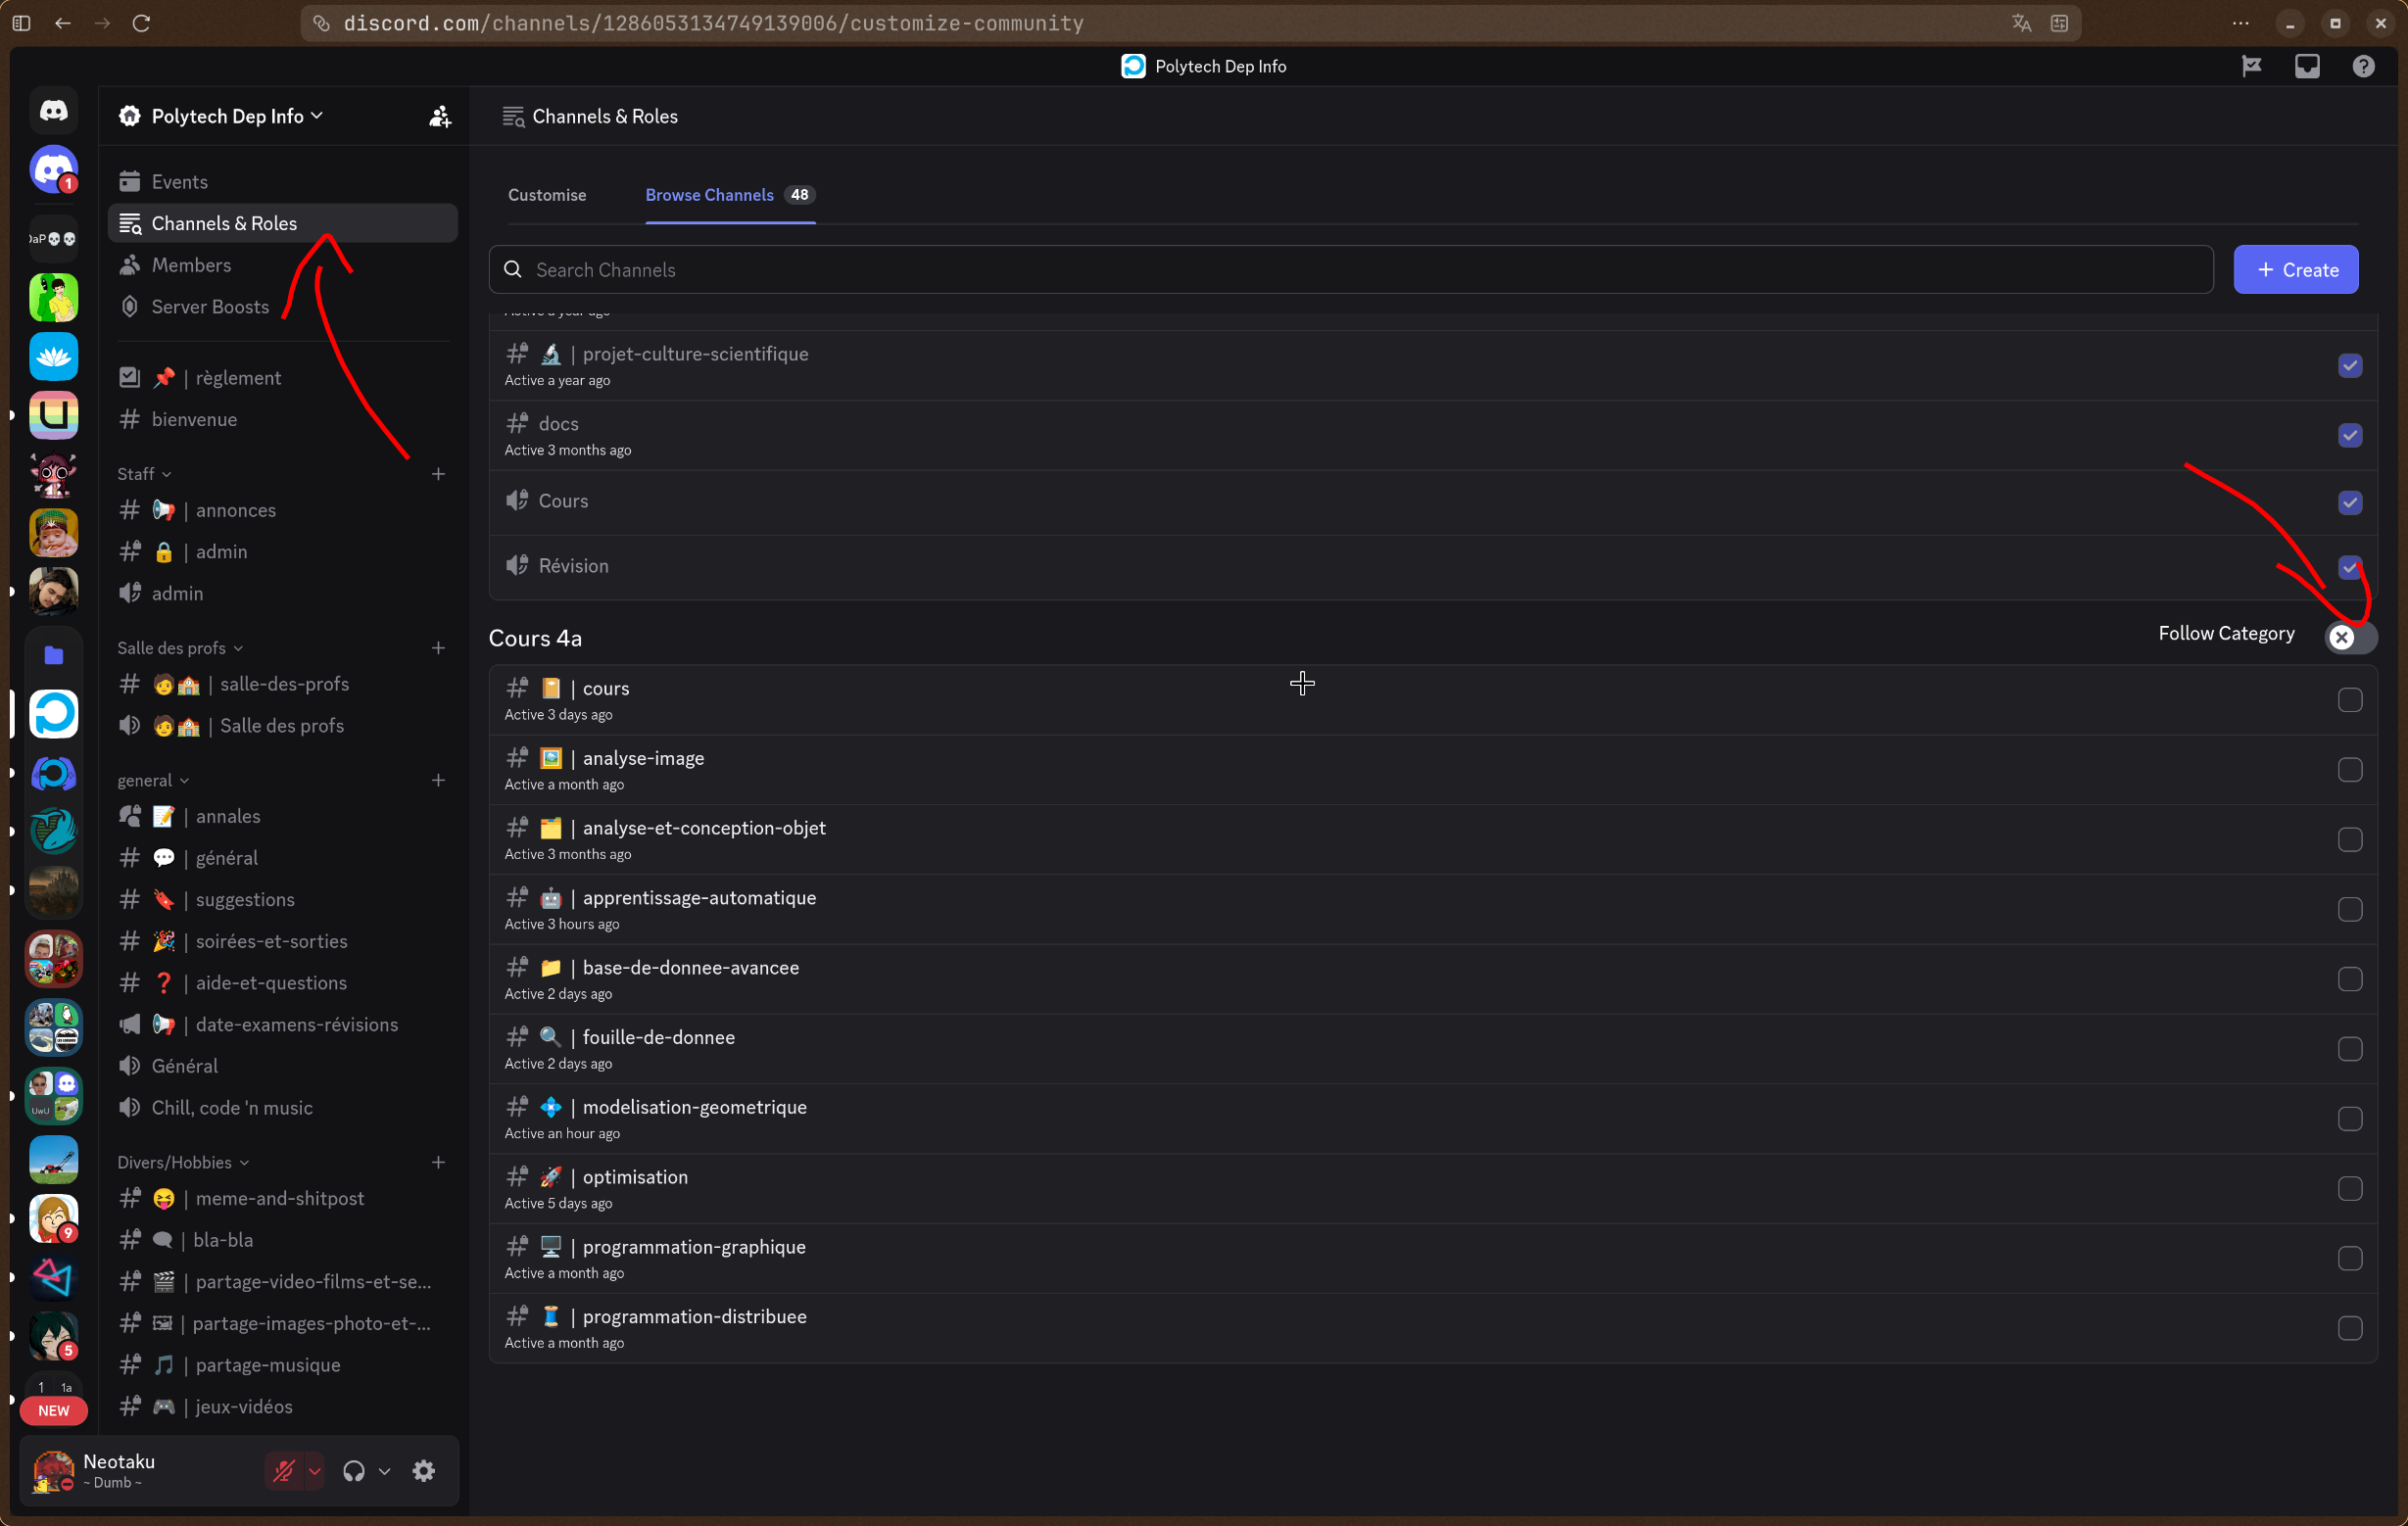Unmute the red microphone icon
The image size is (2408, 1526).
[284, 1471]
